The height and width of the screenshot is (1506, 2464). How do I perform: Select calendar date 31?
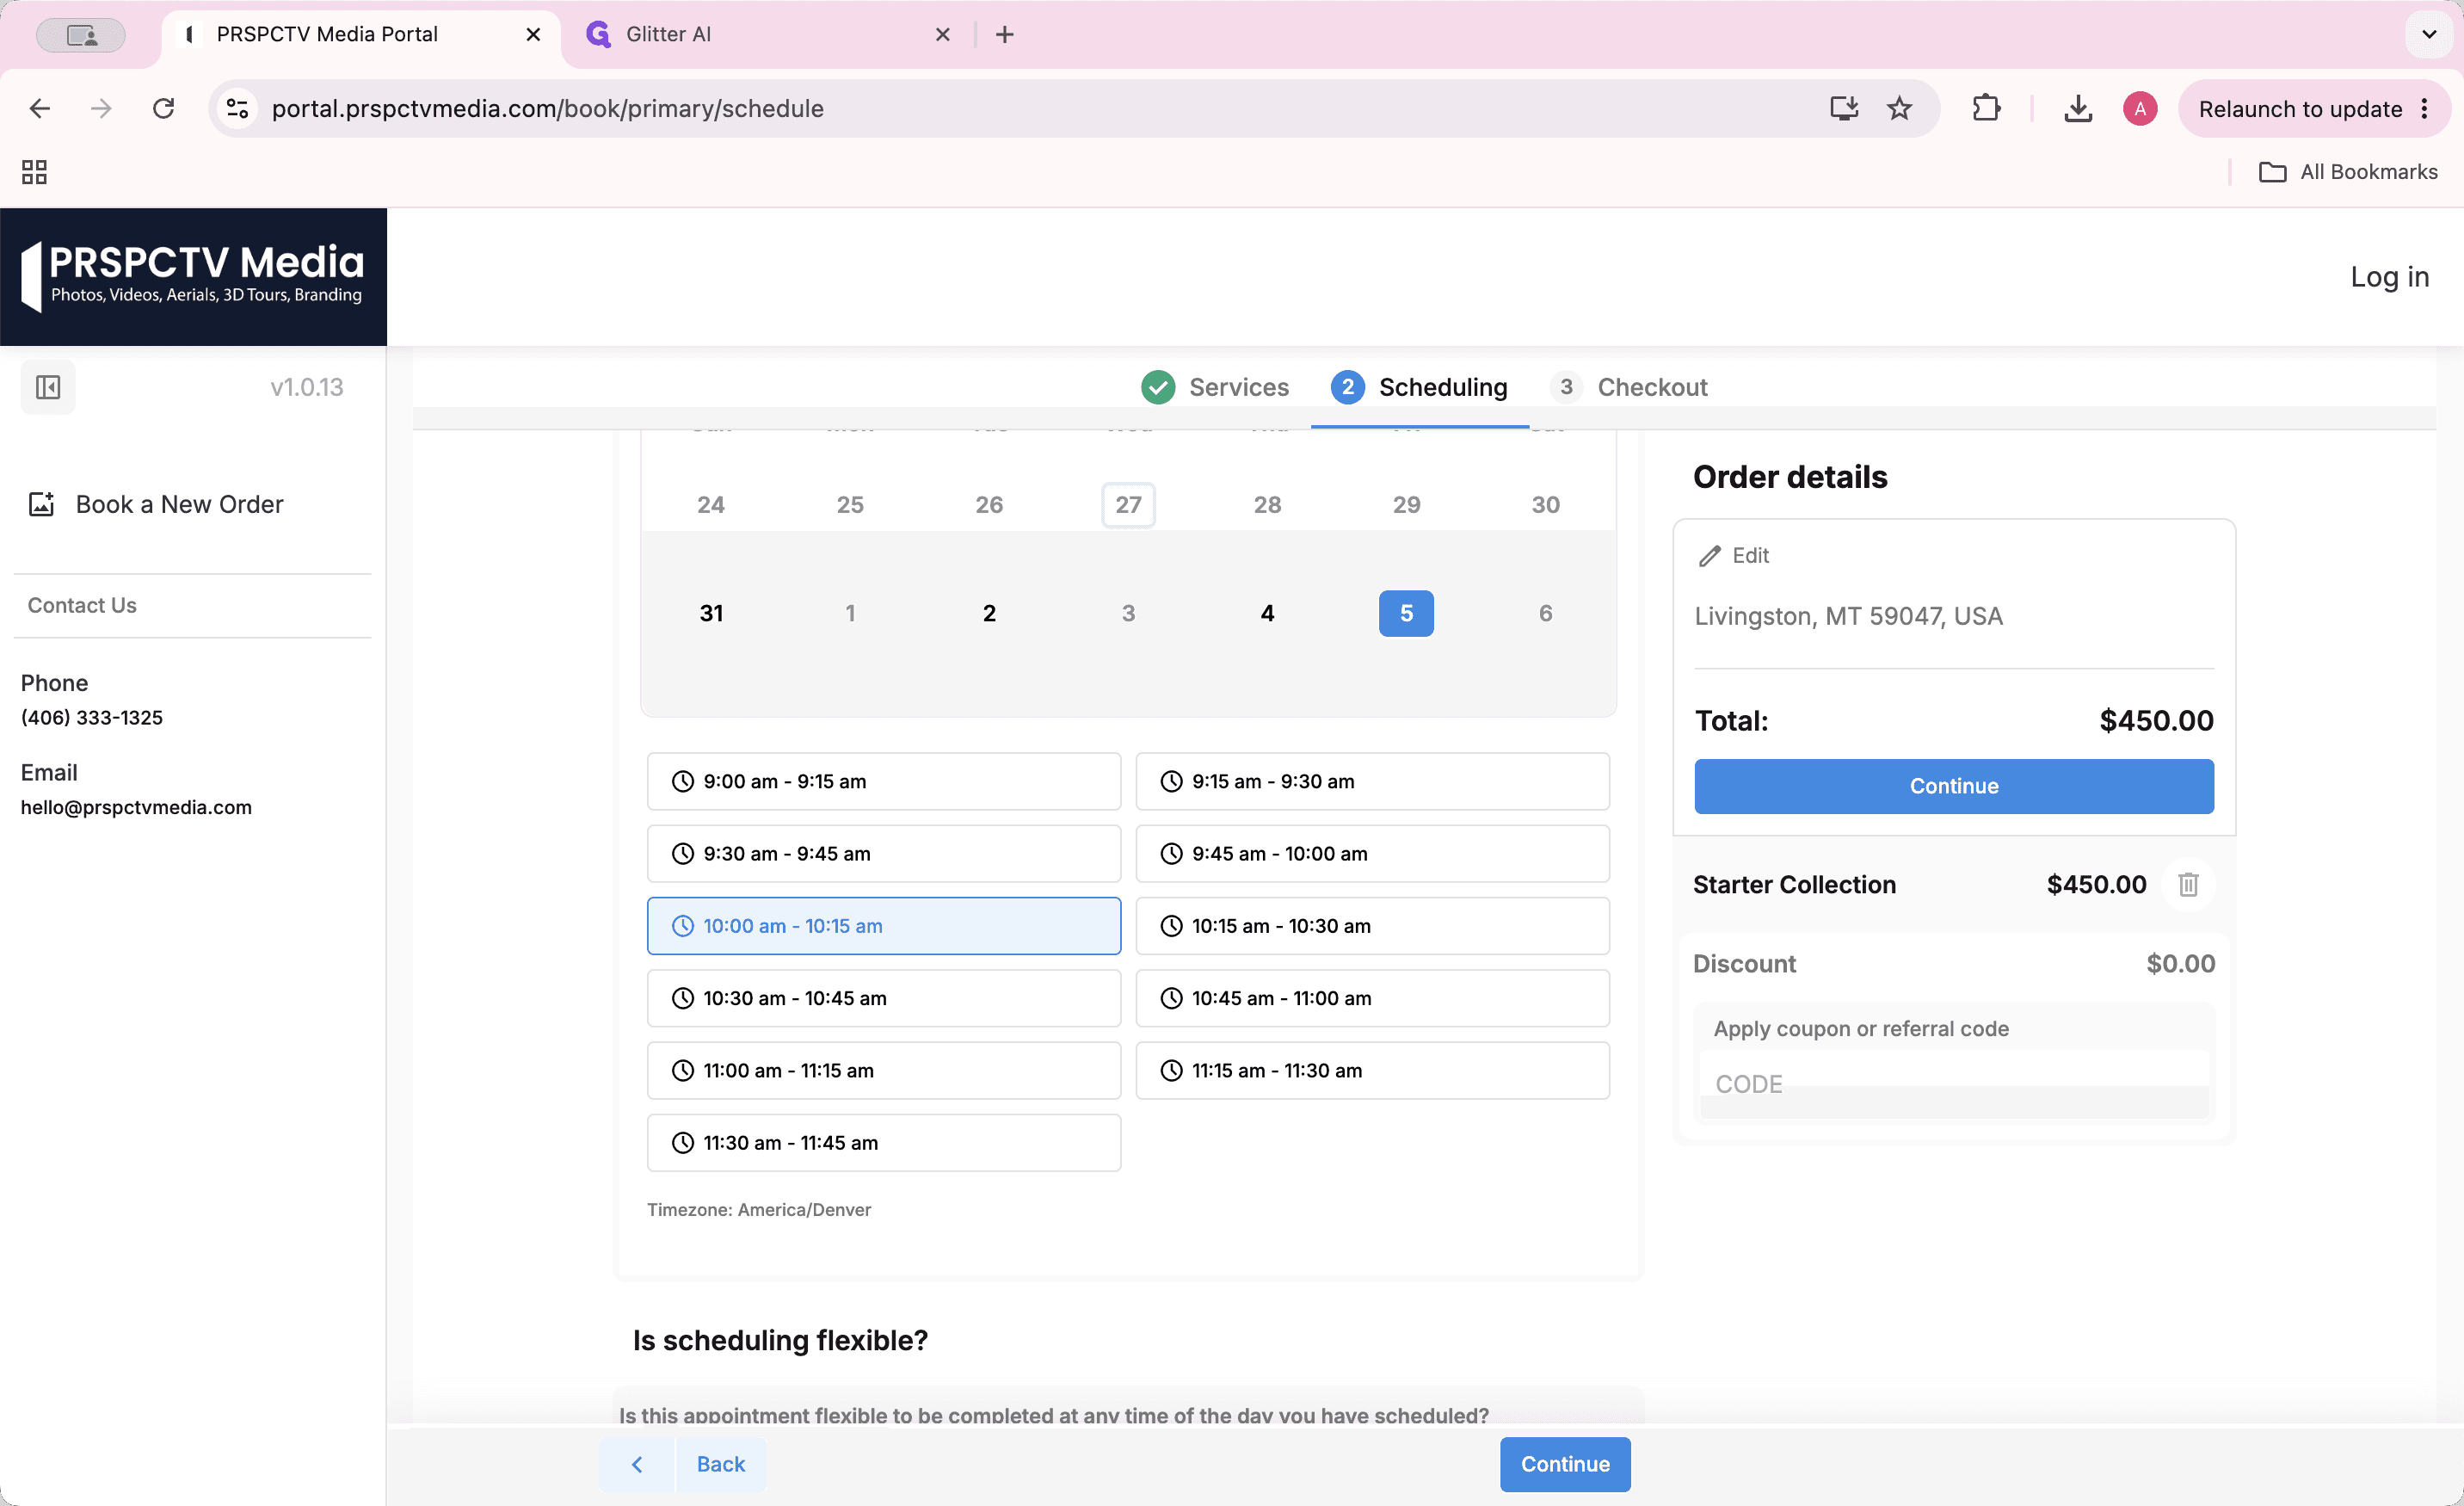[x=711, y=613]
